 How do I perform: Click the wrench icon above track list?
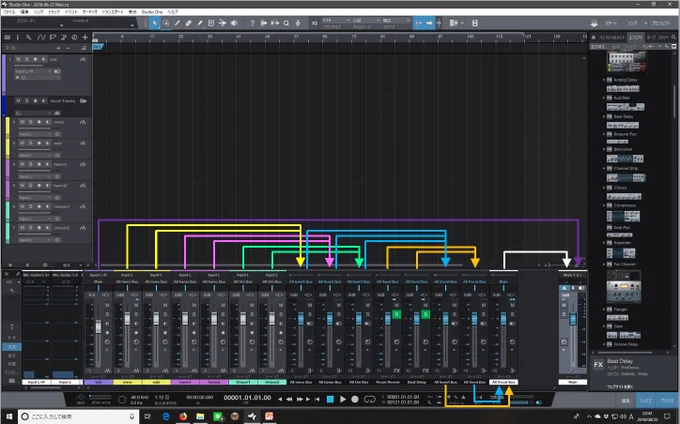pos(29,37)
